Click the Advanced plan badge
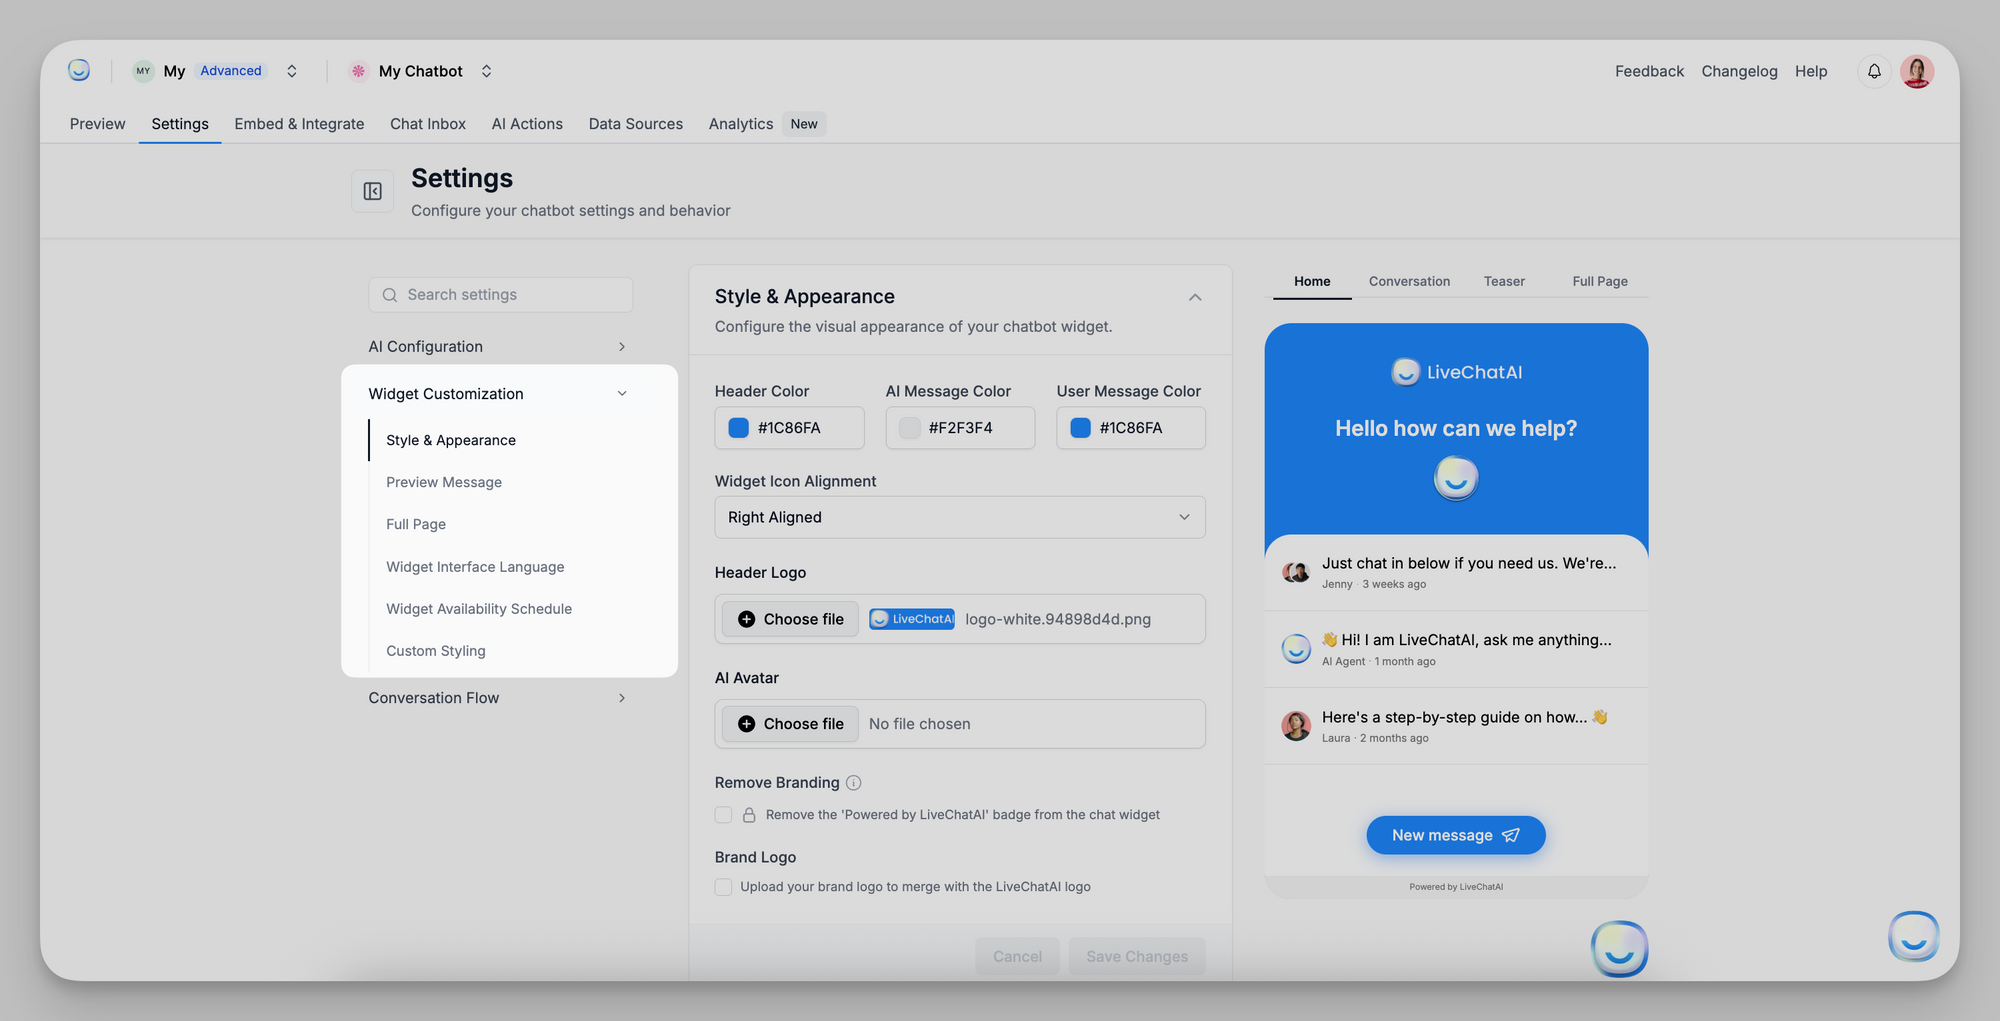Viewport: 2000px width, 1021px height. click(231, 71)
